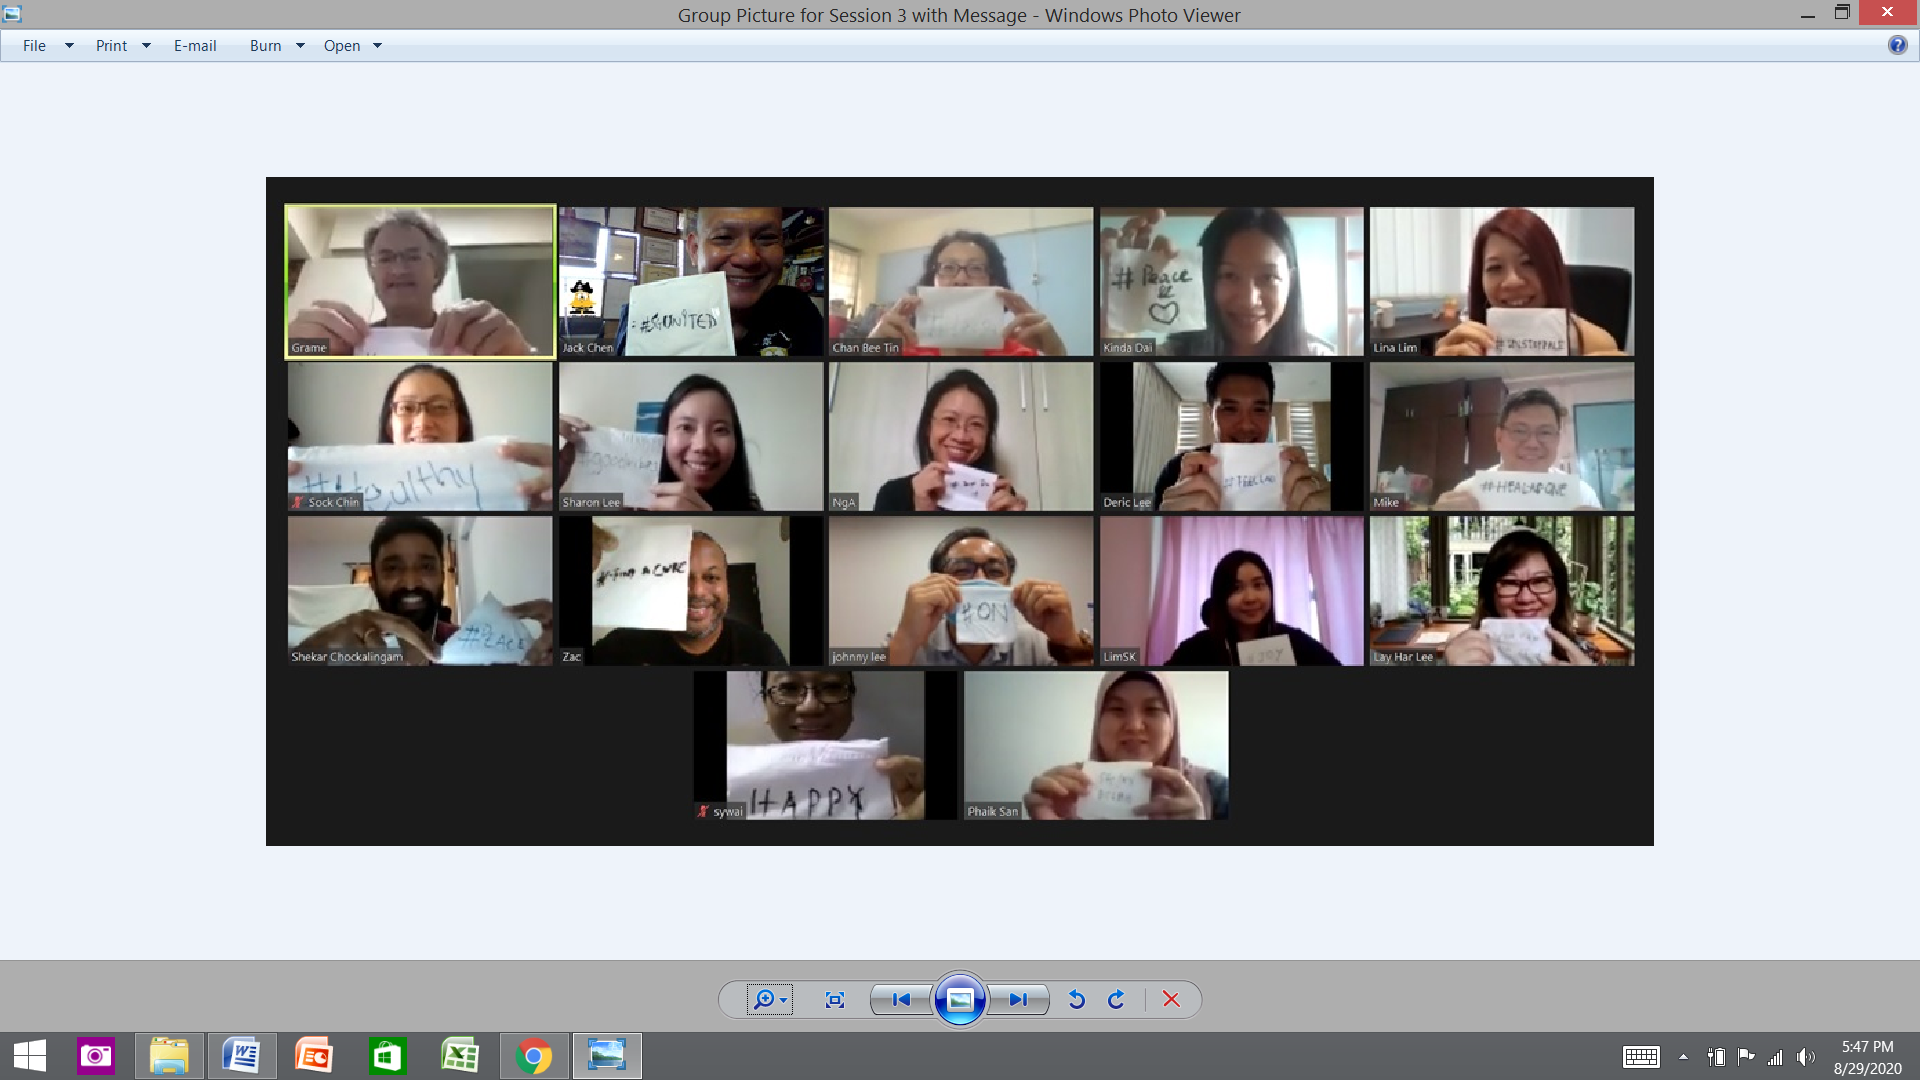The width and height of the screenshot is (1920, 1080).
Task: Open the Open with dropdown
Action: 377,45
